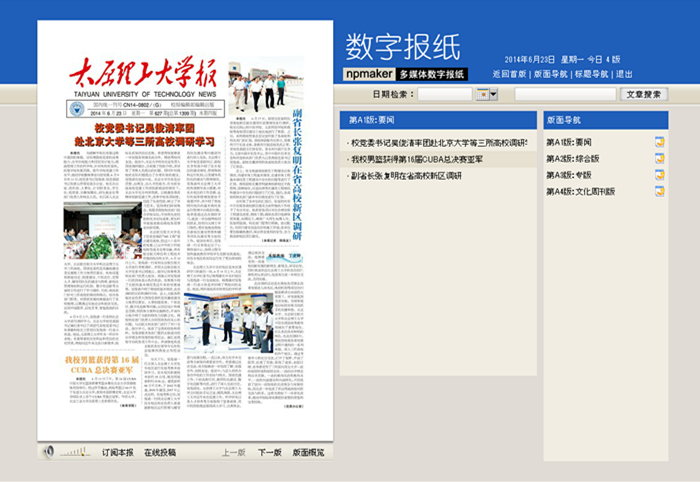Expand the date picker dropdown arrow

[x=493, y=94]
